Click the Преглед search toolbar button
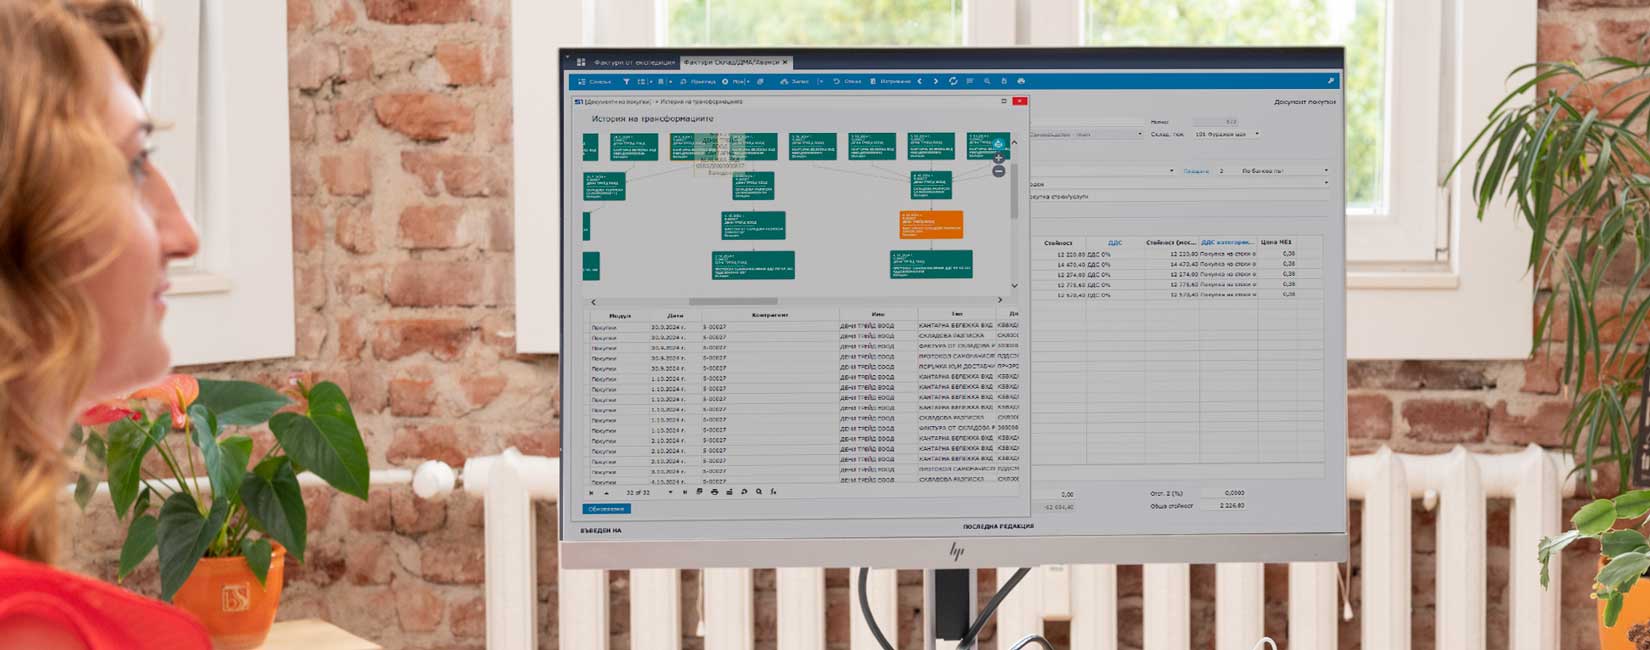Image resolution: width=1650 pixels, height=650 pixels. (698, 81)
